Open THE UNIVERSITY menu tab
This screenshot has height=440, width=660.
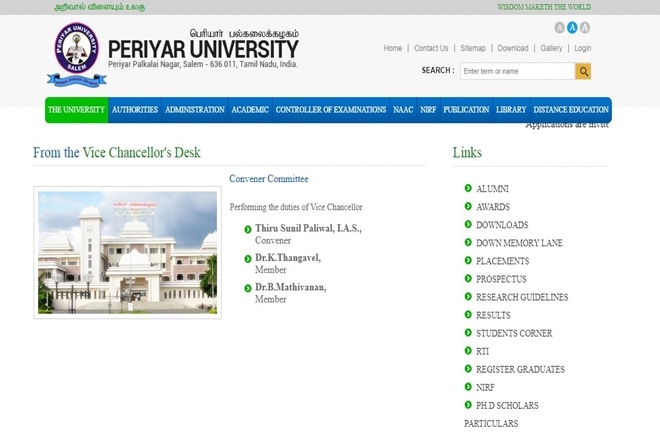tap(76, 110)
